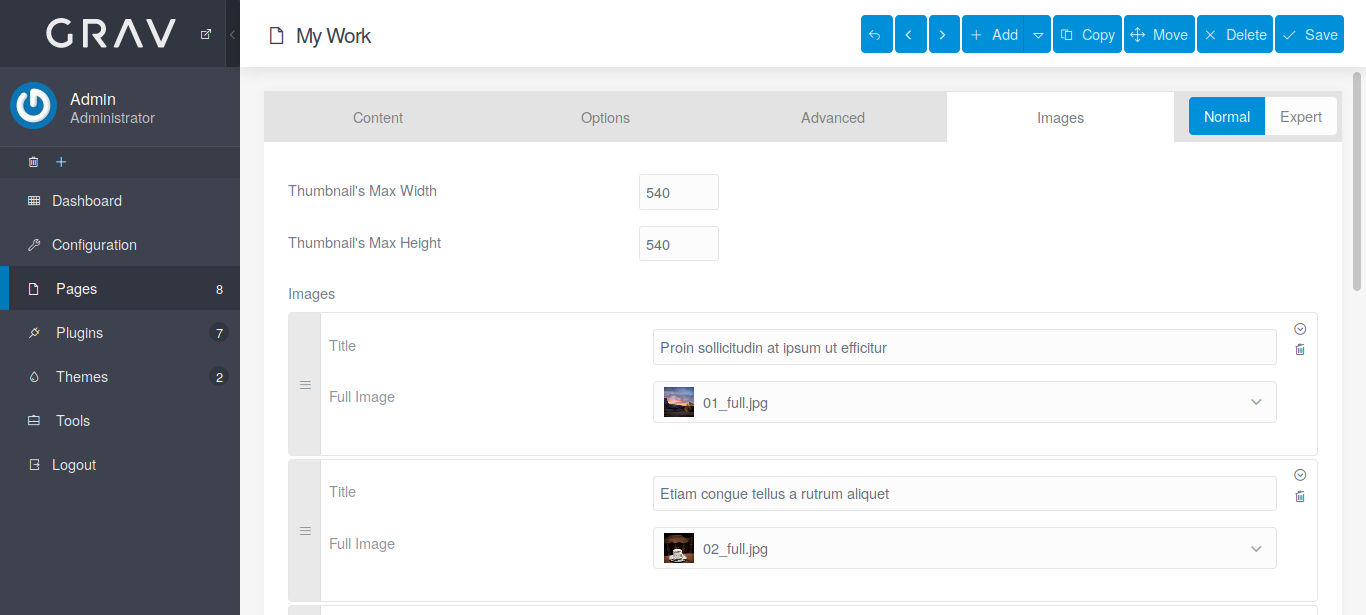1366x615 pixels.
Task: Save the page
Action: tap(1309, 35)
